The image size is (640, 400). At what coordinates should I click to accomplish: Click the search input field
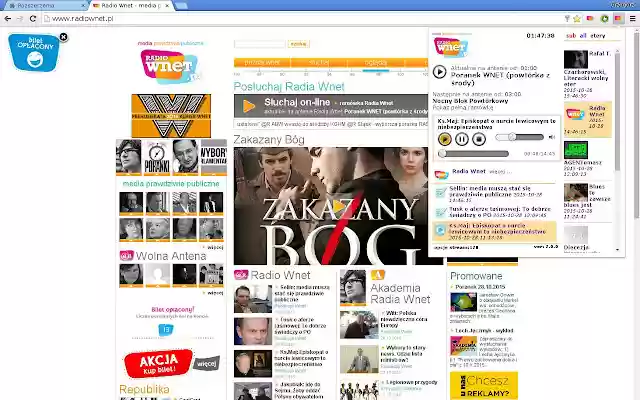click(x=260, y=44)
